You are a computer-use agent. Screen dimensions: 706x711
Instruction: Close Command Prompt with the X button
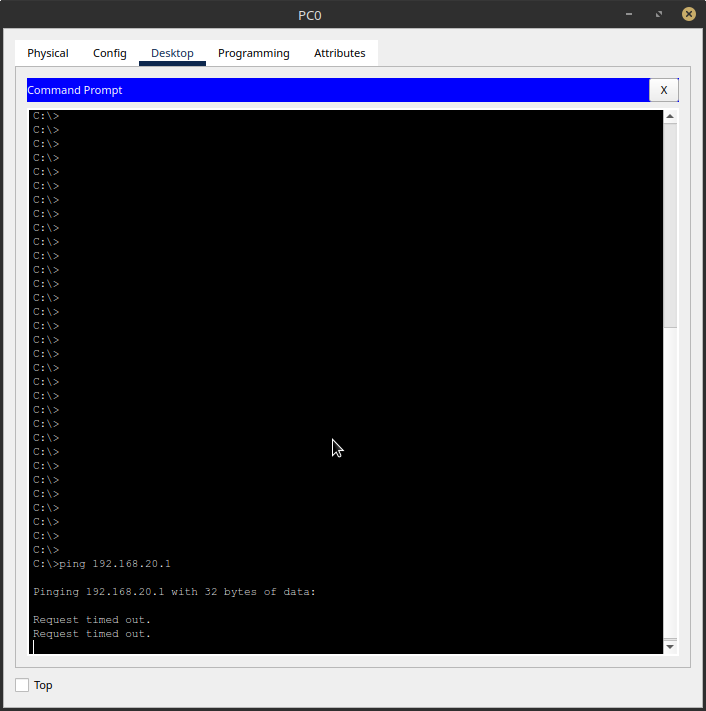[664, 90]
